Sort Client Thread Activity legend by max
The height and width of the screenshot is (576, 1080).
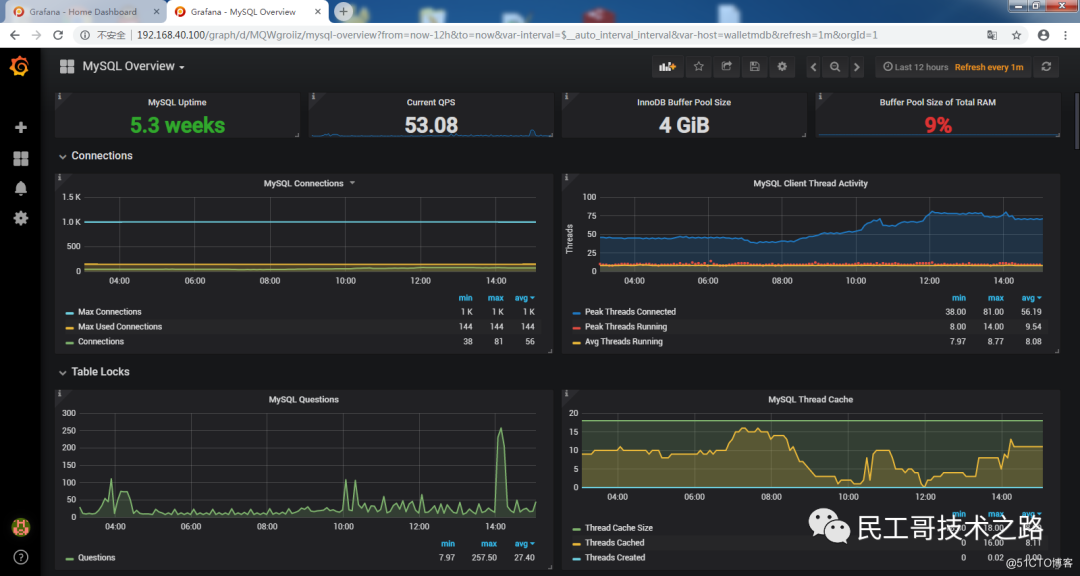996,298
